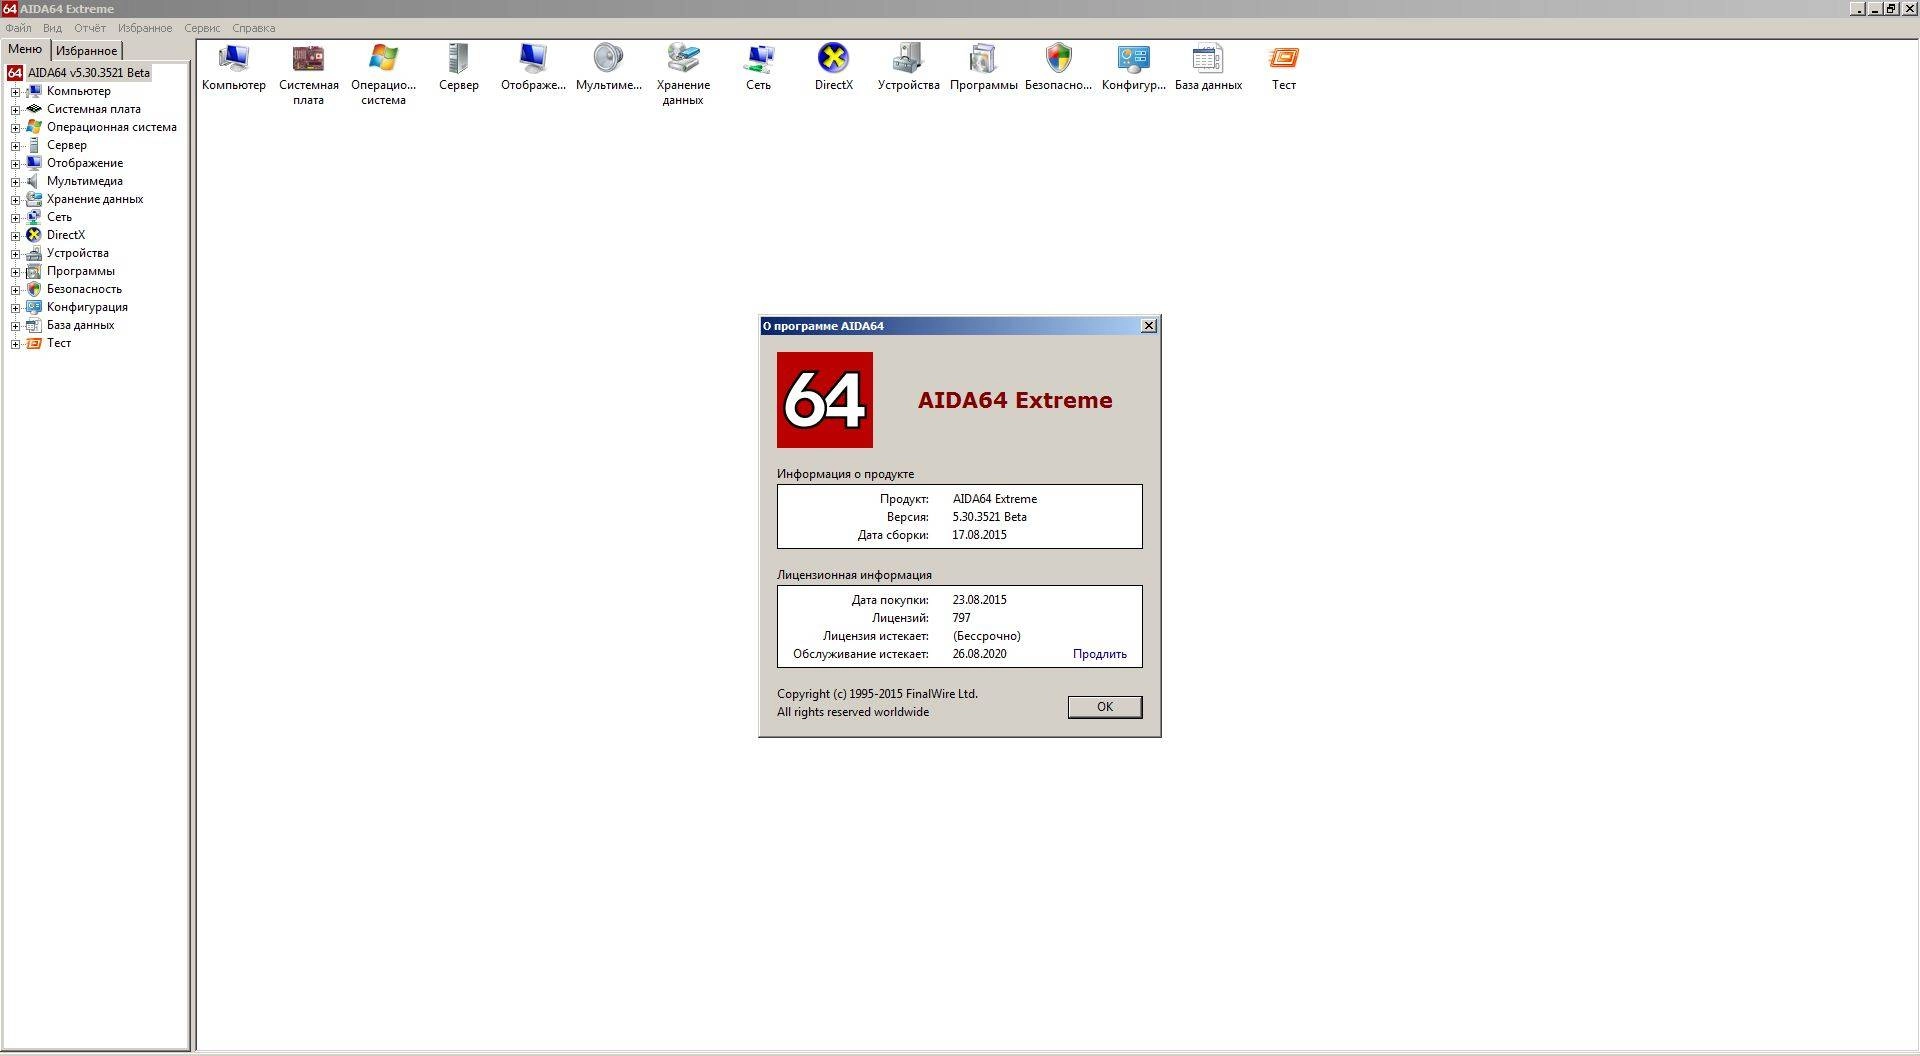Select AIDA64 v5.30.3521 Beta root node
Screen dimensions: 1920x1056
coord(88,73)
